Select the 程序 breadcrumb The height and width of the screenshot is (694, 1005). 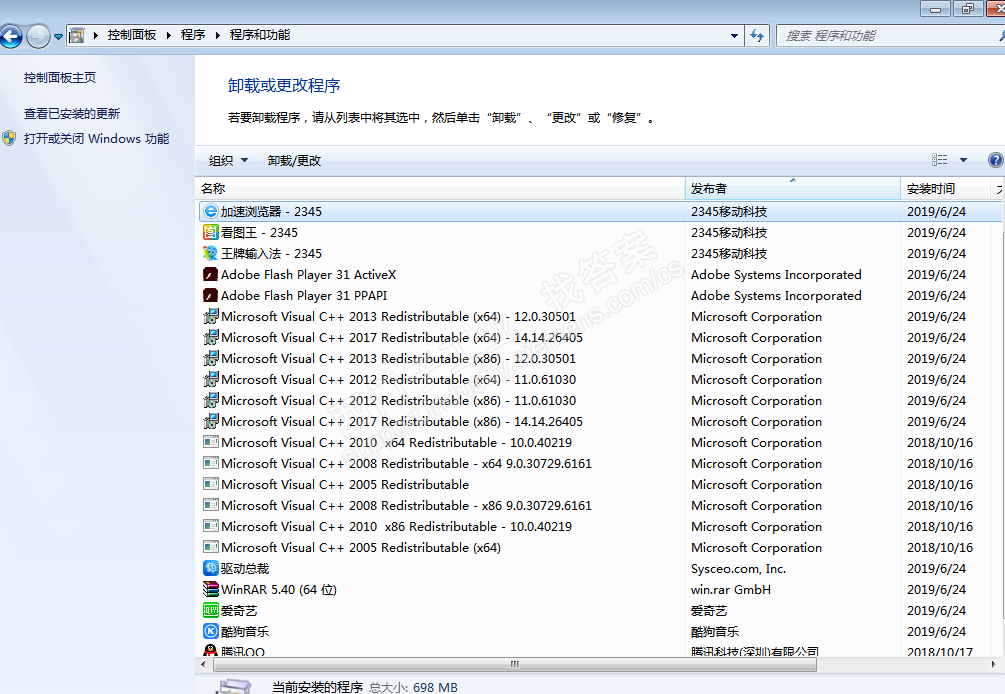[193, 35]
